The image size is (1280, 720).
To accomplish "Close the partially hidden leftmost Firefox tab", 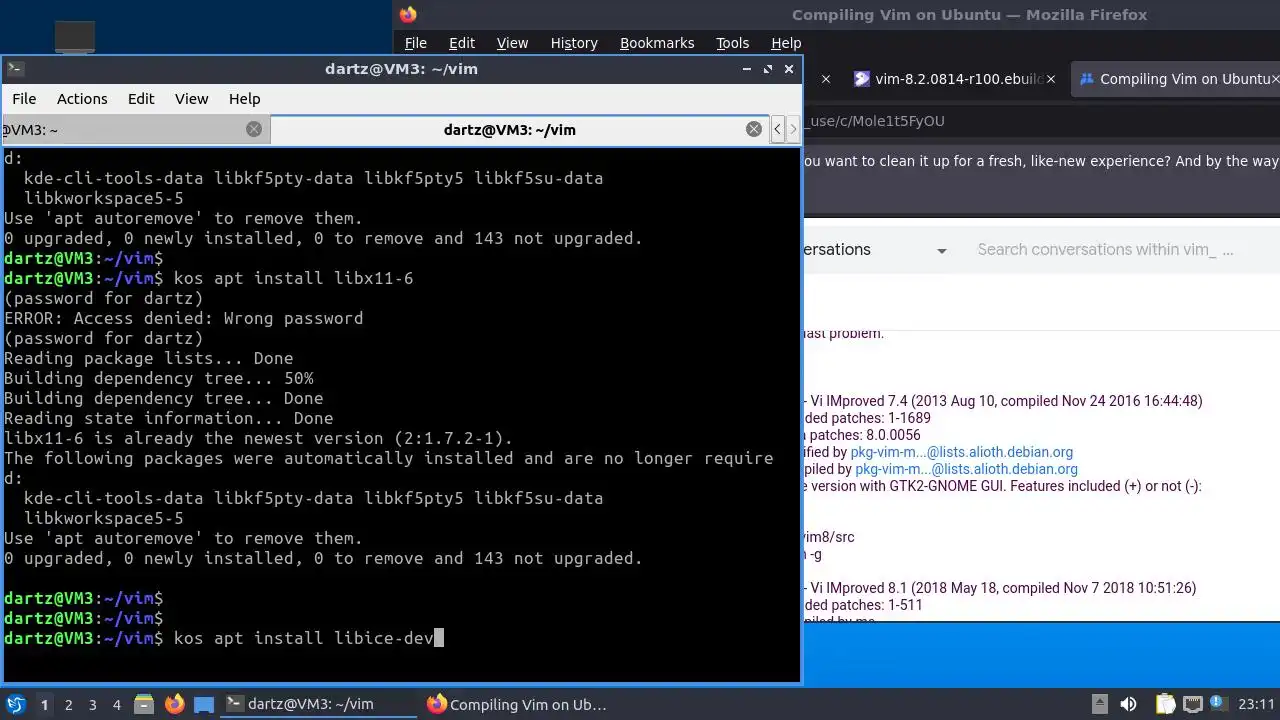I will click(x=826, y=79).
